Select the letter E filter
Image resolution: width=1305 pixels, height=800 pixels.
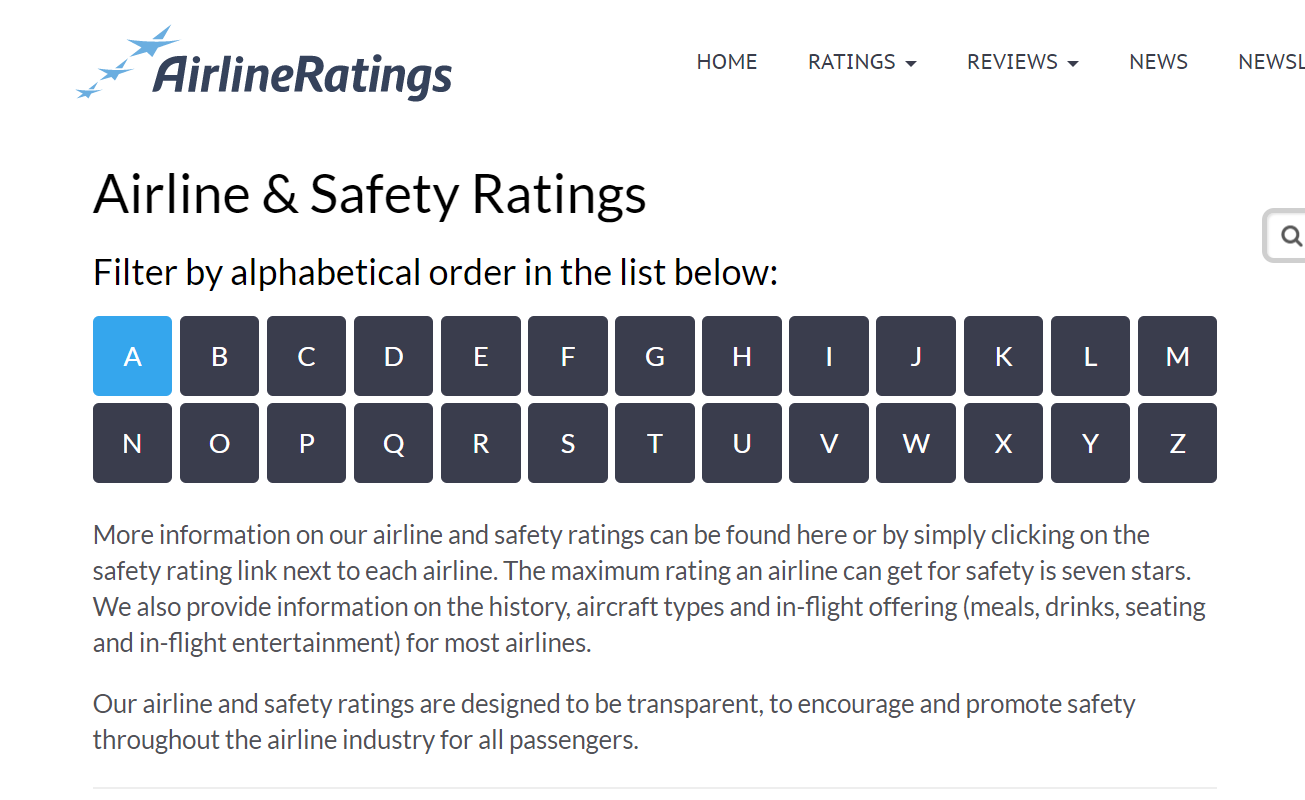480,355
